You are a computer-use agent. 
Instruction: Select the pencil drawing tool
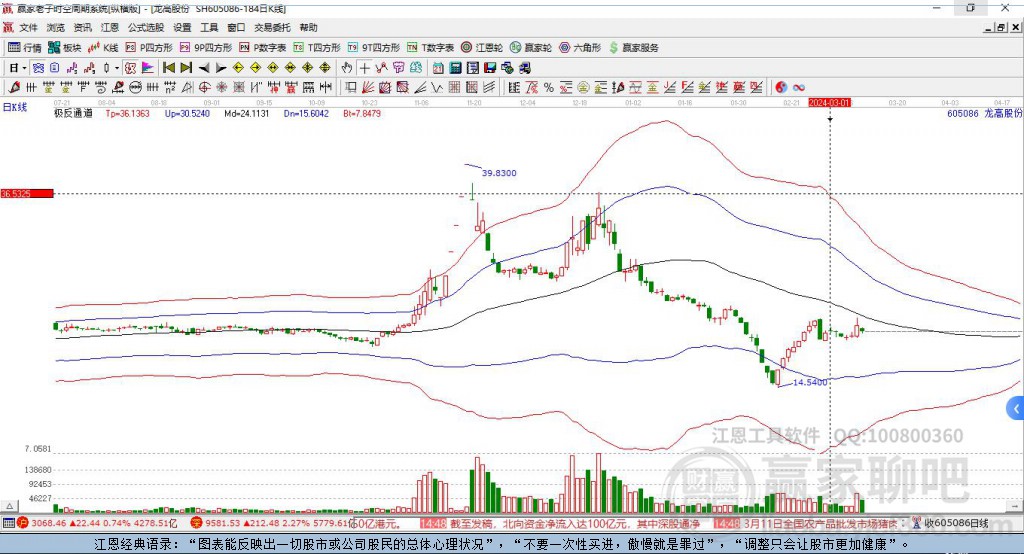point(14,88)
